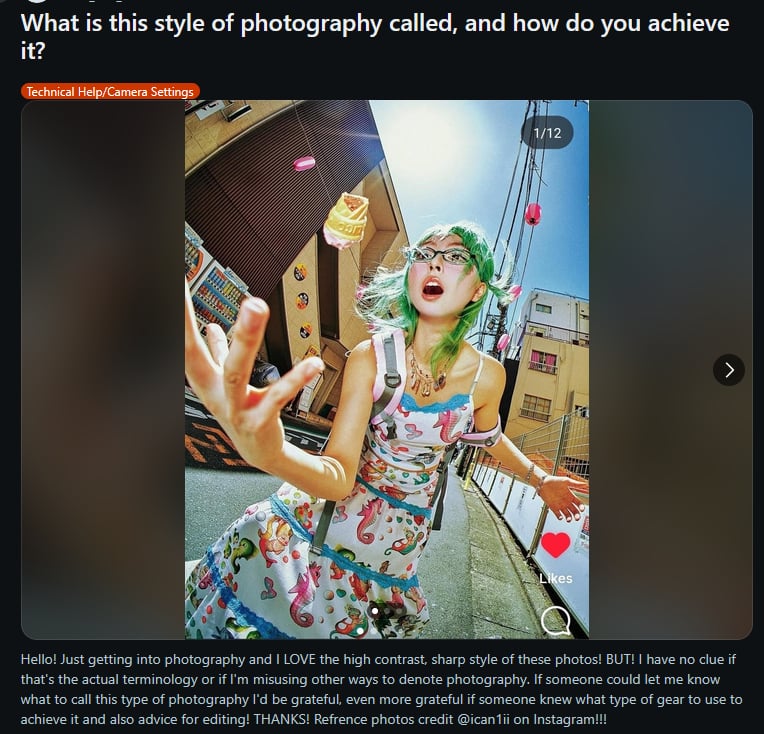Jump to the third carousel dot

pos(398,611)
